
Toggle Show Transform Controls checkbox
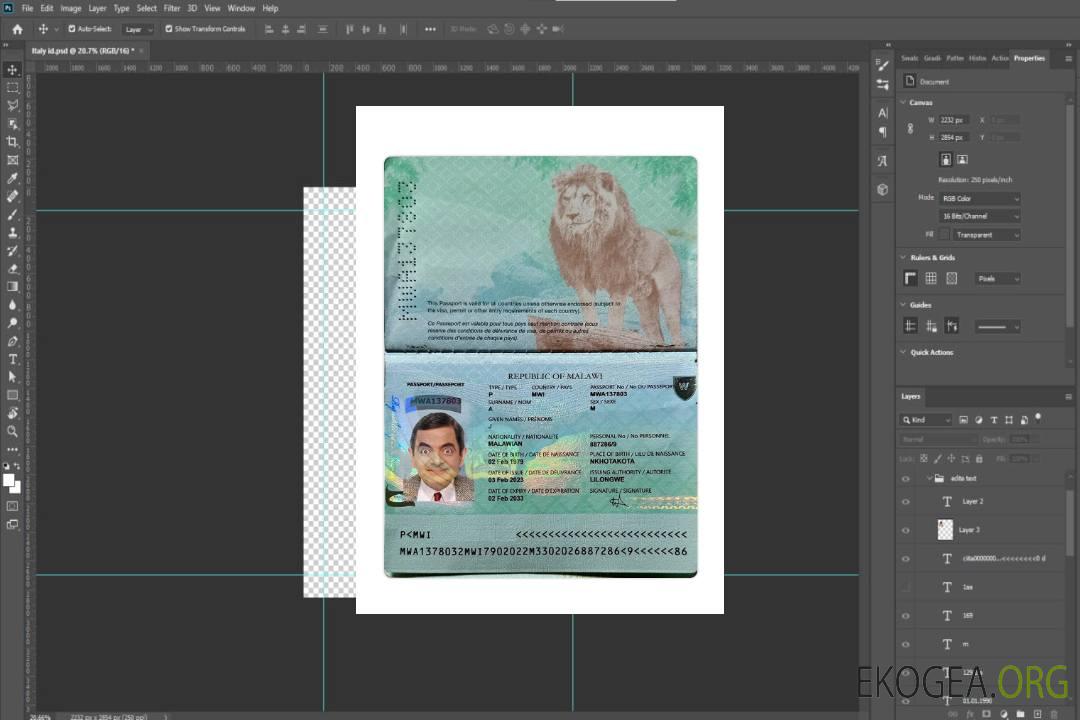point(169,29)
